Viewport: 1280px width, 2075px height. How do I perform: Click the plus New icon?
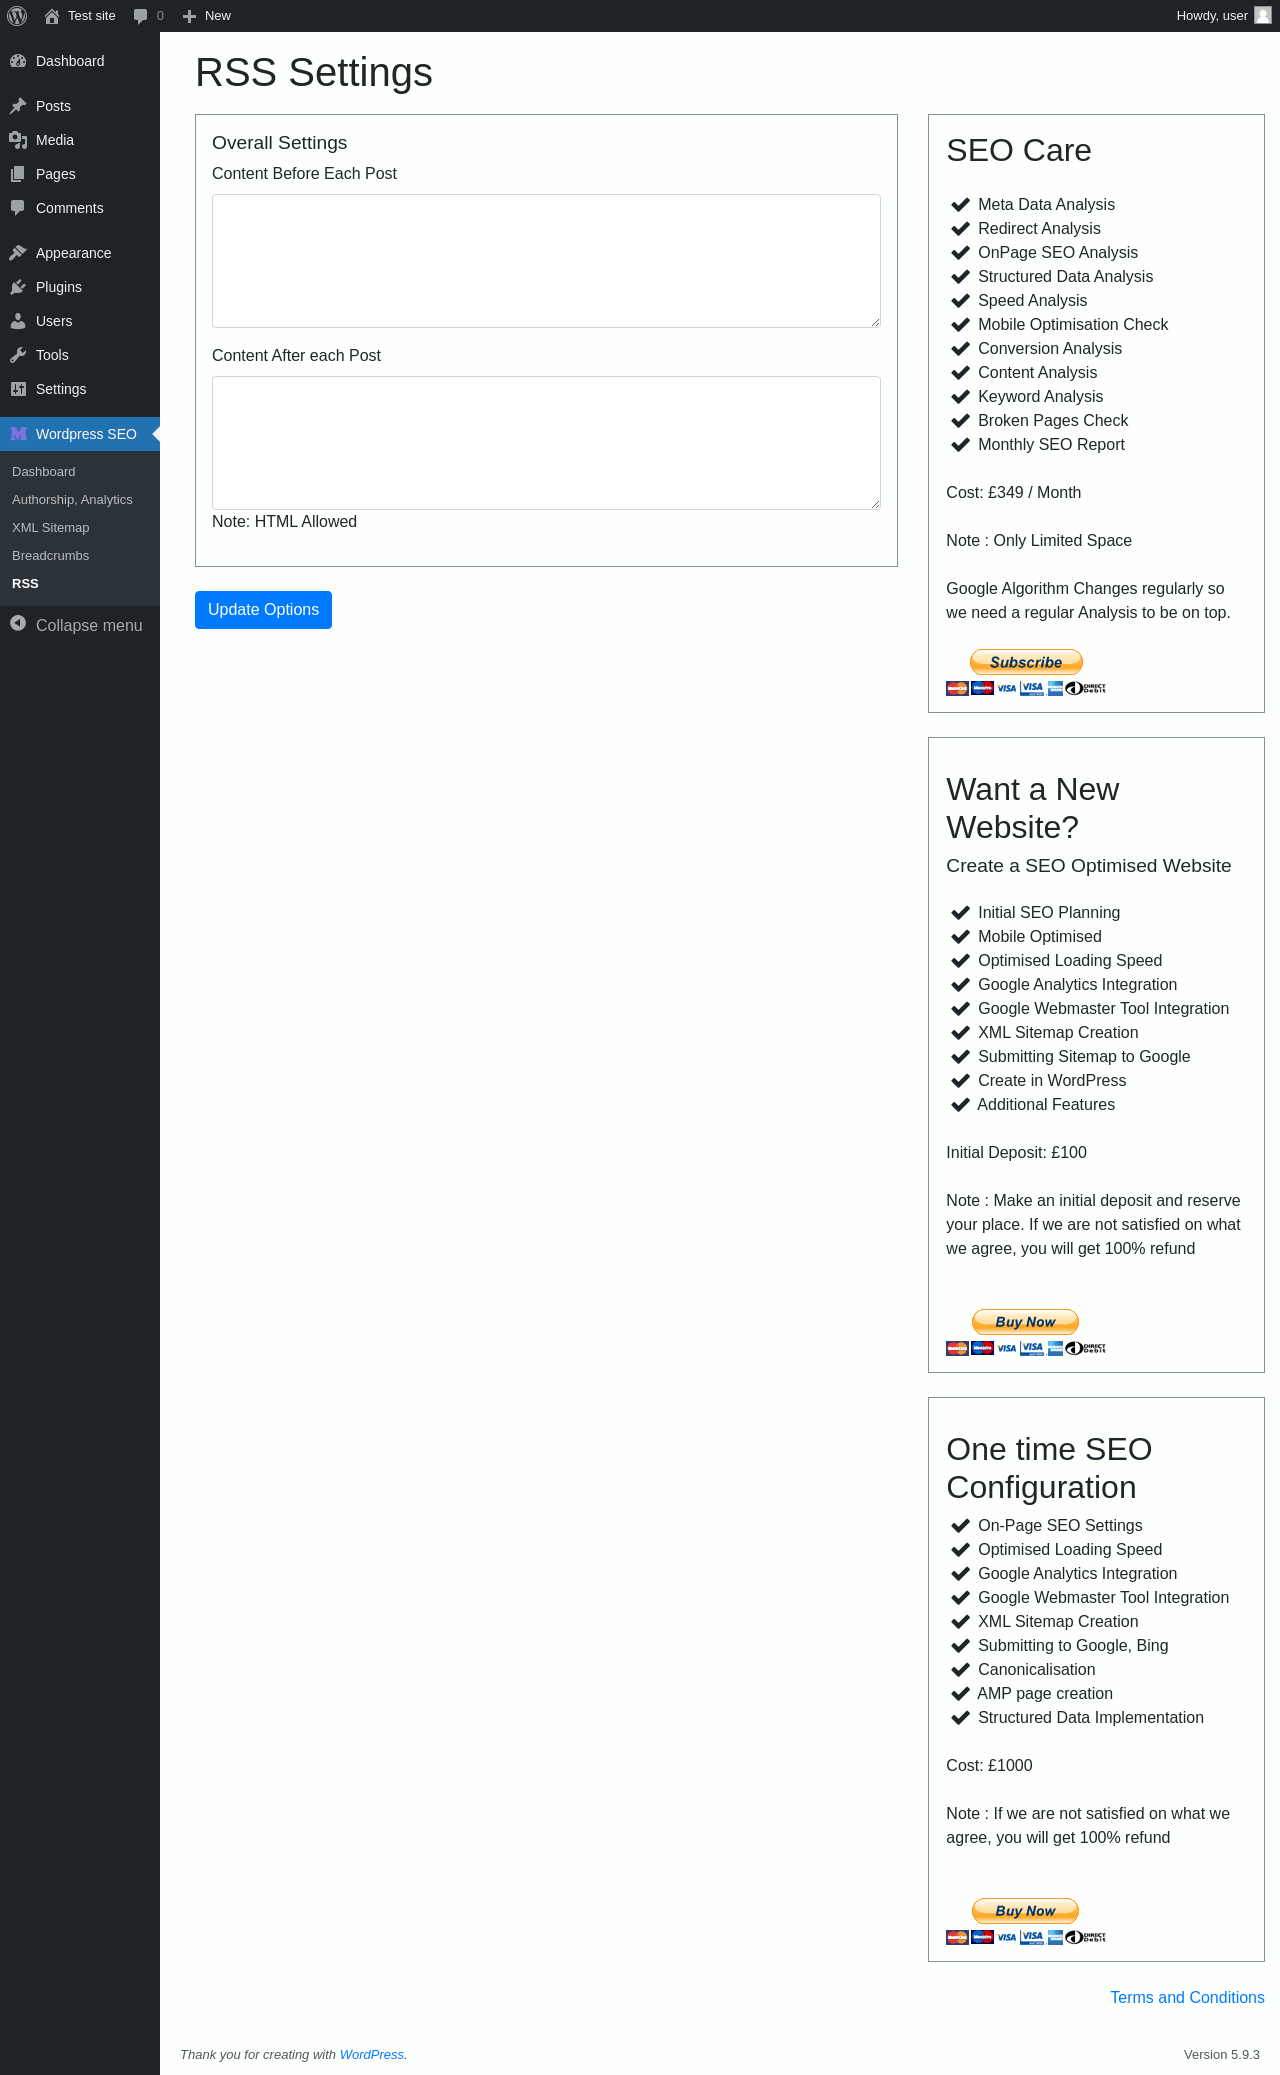(x=189, y=16)
